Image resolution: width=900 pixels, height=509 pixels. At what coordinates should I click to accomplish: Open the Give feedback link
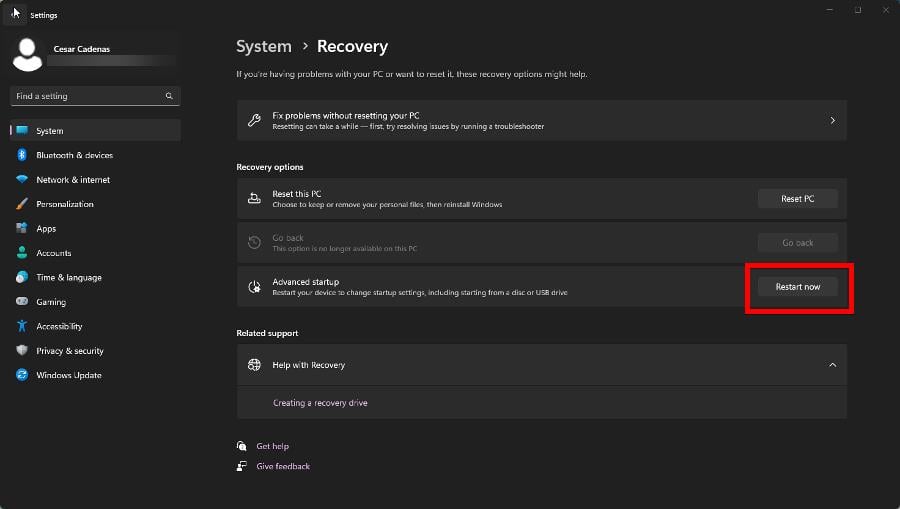[283, 466]
